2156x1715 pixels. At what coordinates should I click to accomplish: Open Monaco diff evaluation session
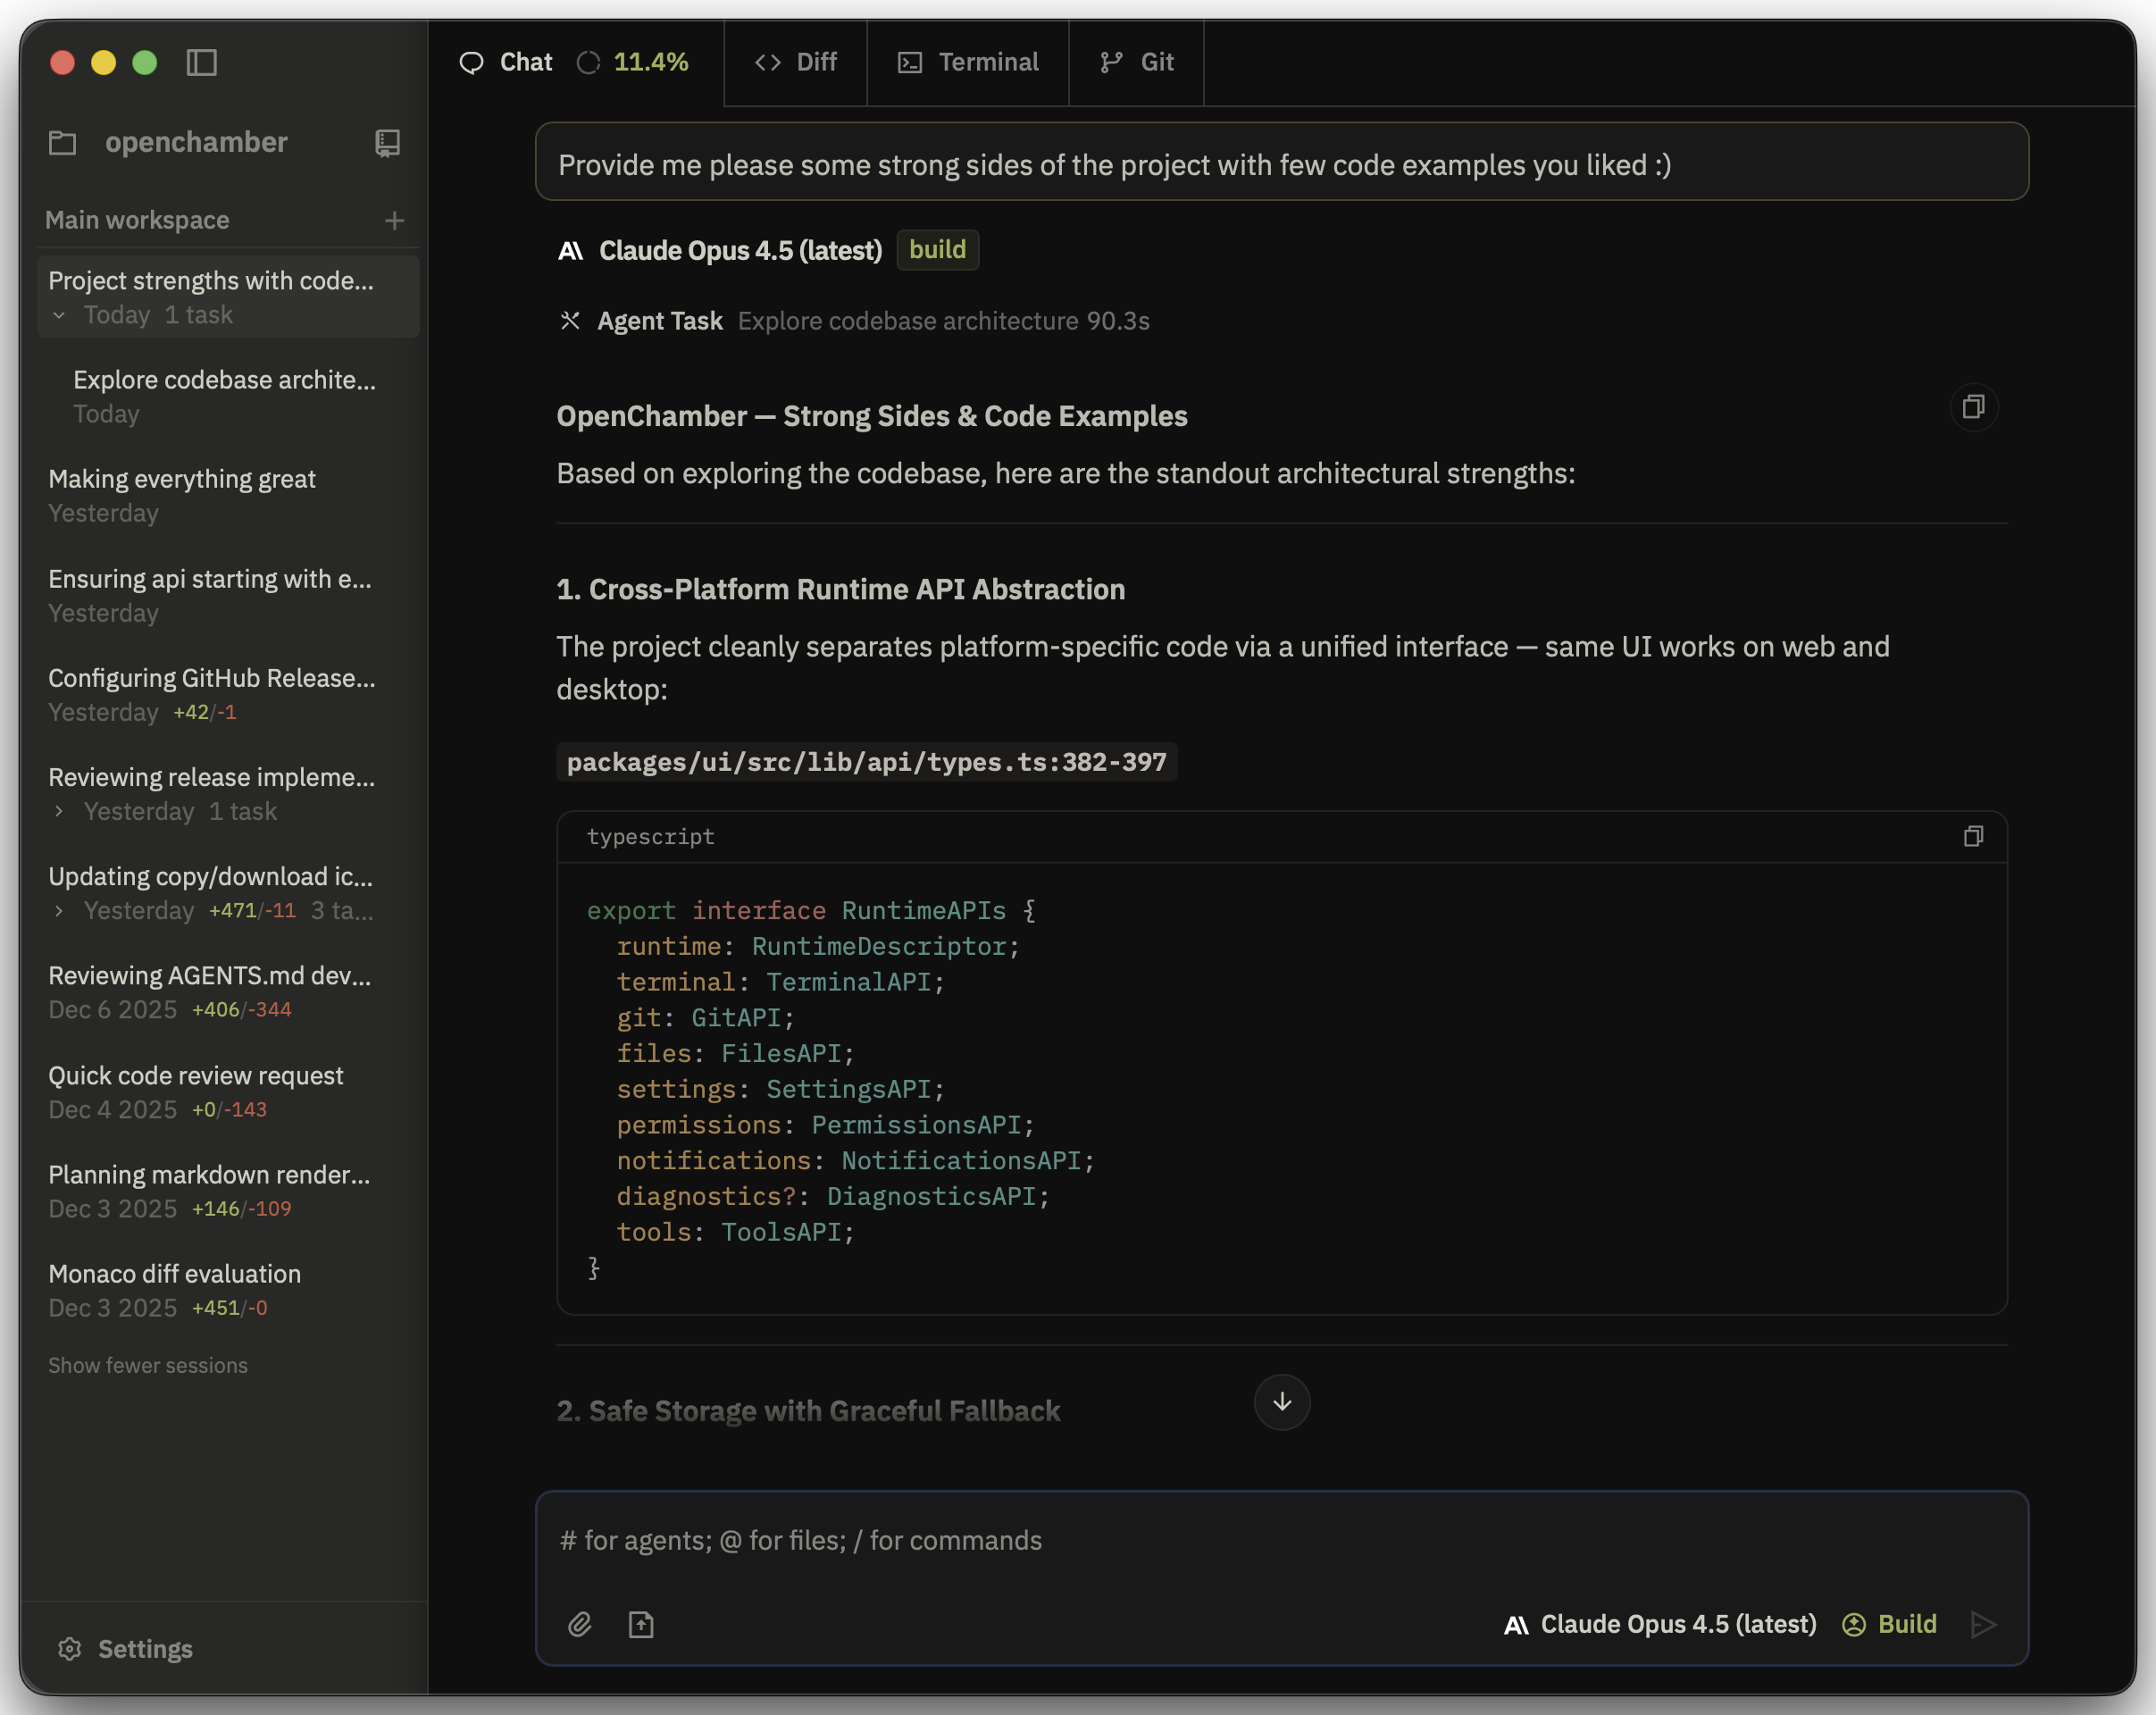[228, 1289]
